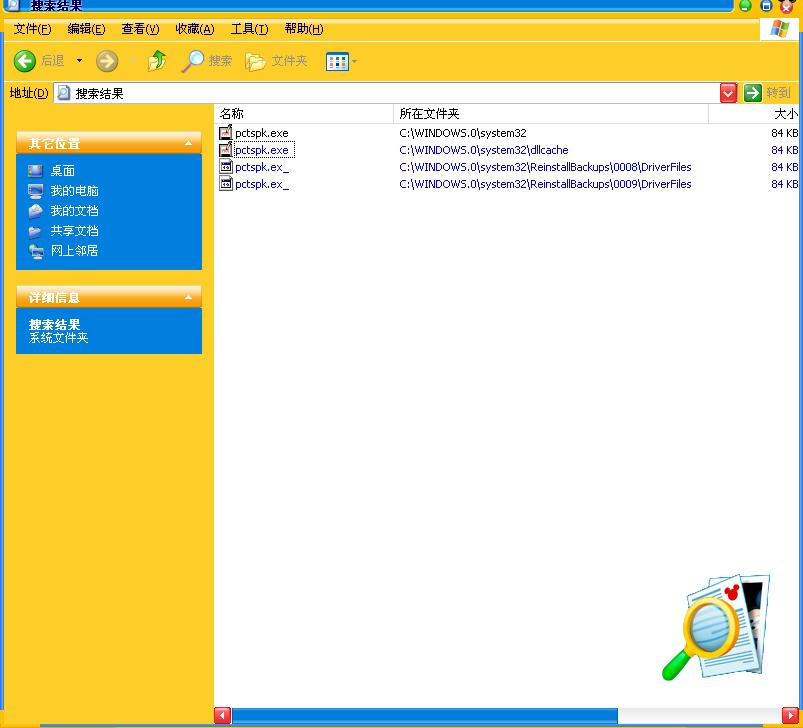Click the address bar page icon
The width and height of the screenshot is (803, 728).
click(64, 93)
